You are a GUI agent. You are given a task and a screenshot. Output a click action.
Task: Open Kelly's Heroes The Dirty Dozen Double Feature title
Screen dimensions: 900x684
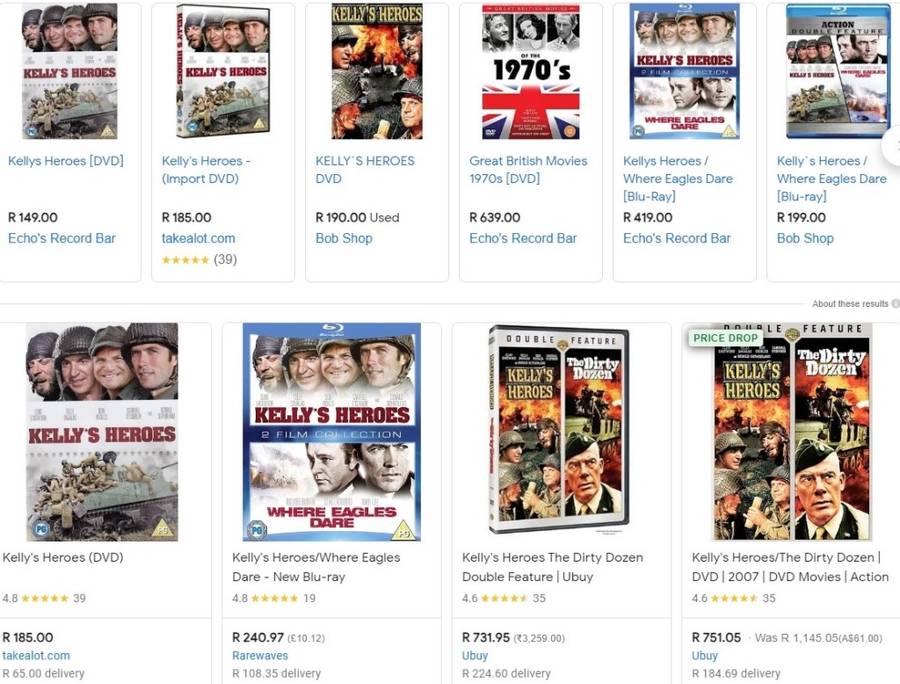coord(552,567)
